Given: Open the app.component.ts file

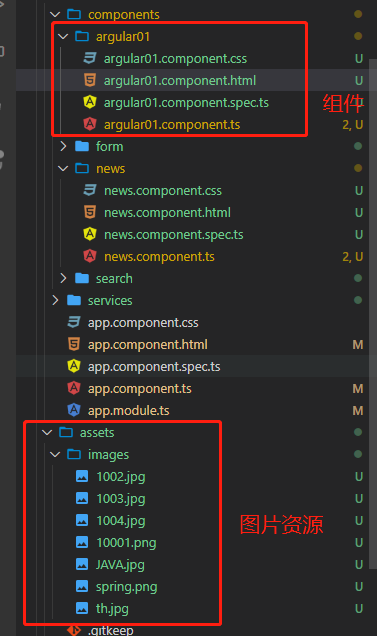Looking at the screenshot, I should pos(140,389).
